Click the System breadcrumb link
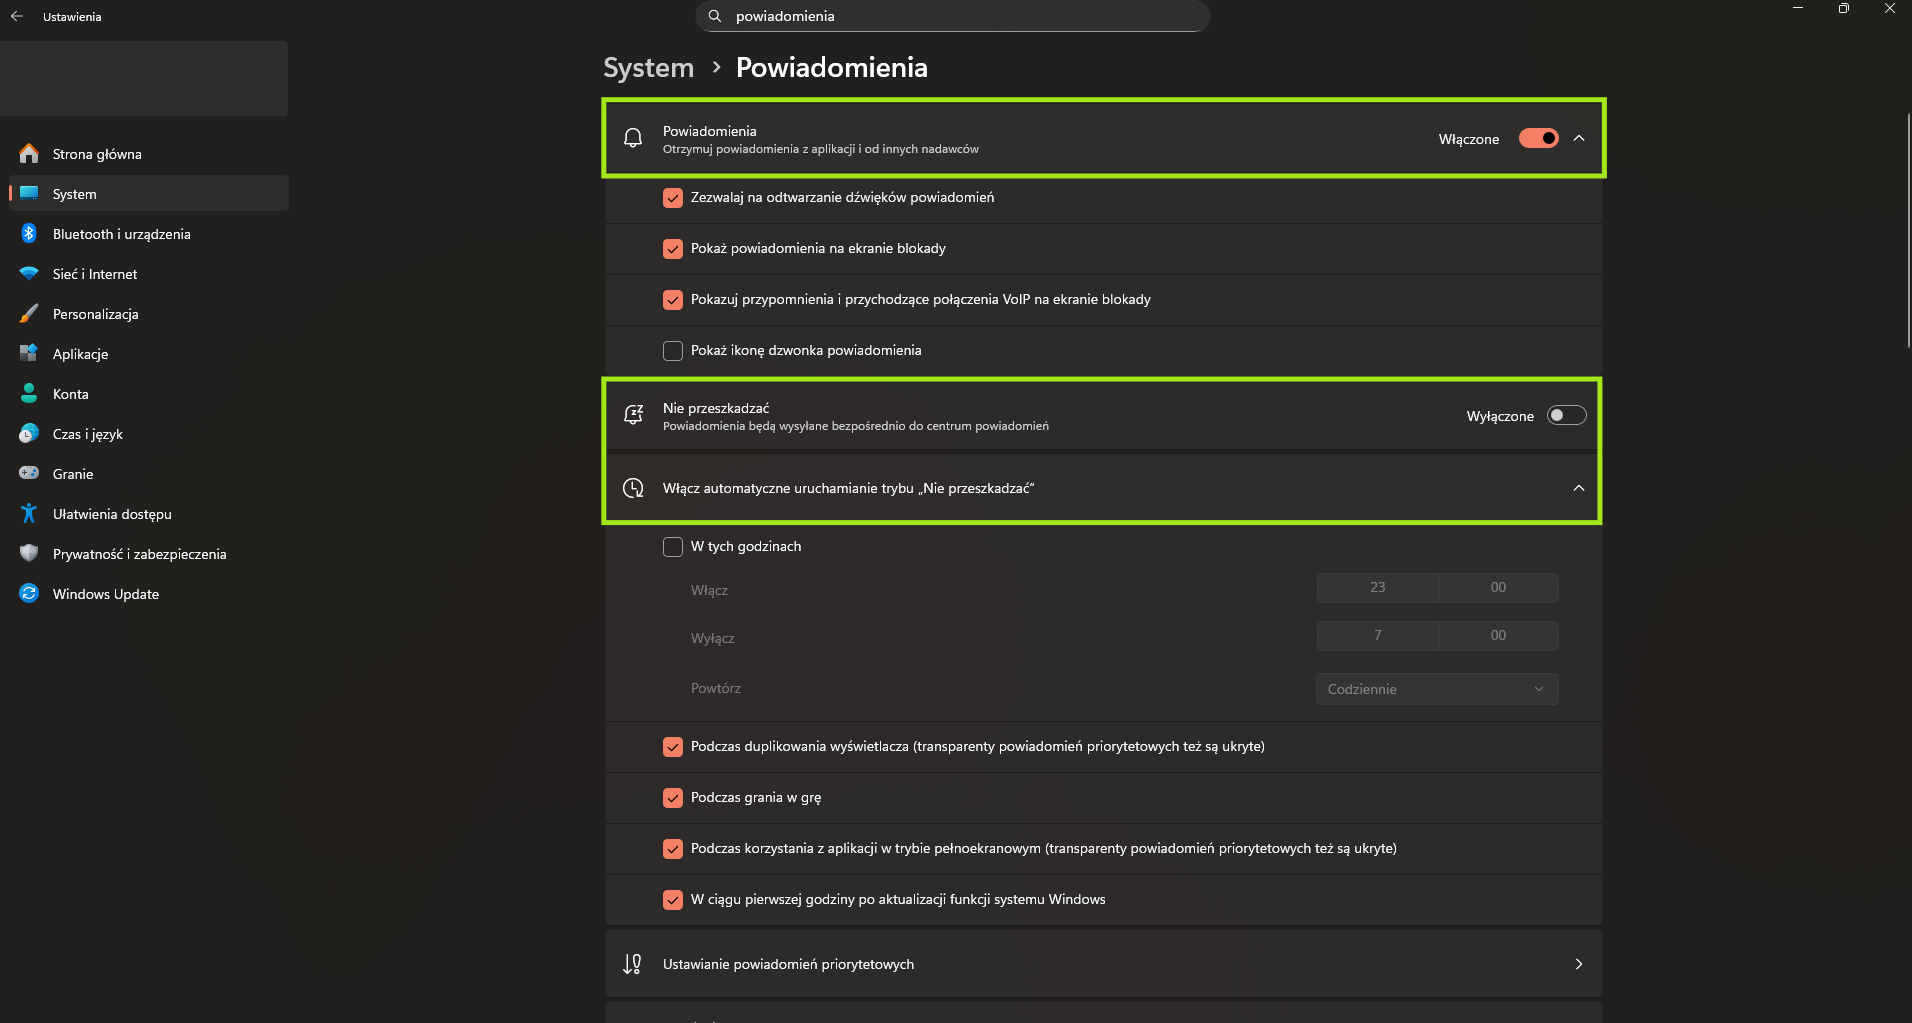 (x=648, y=68)
